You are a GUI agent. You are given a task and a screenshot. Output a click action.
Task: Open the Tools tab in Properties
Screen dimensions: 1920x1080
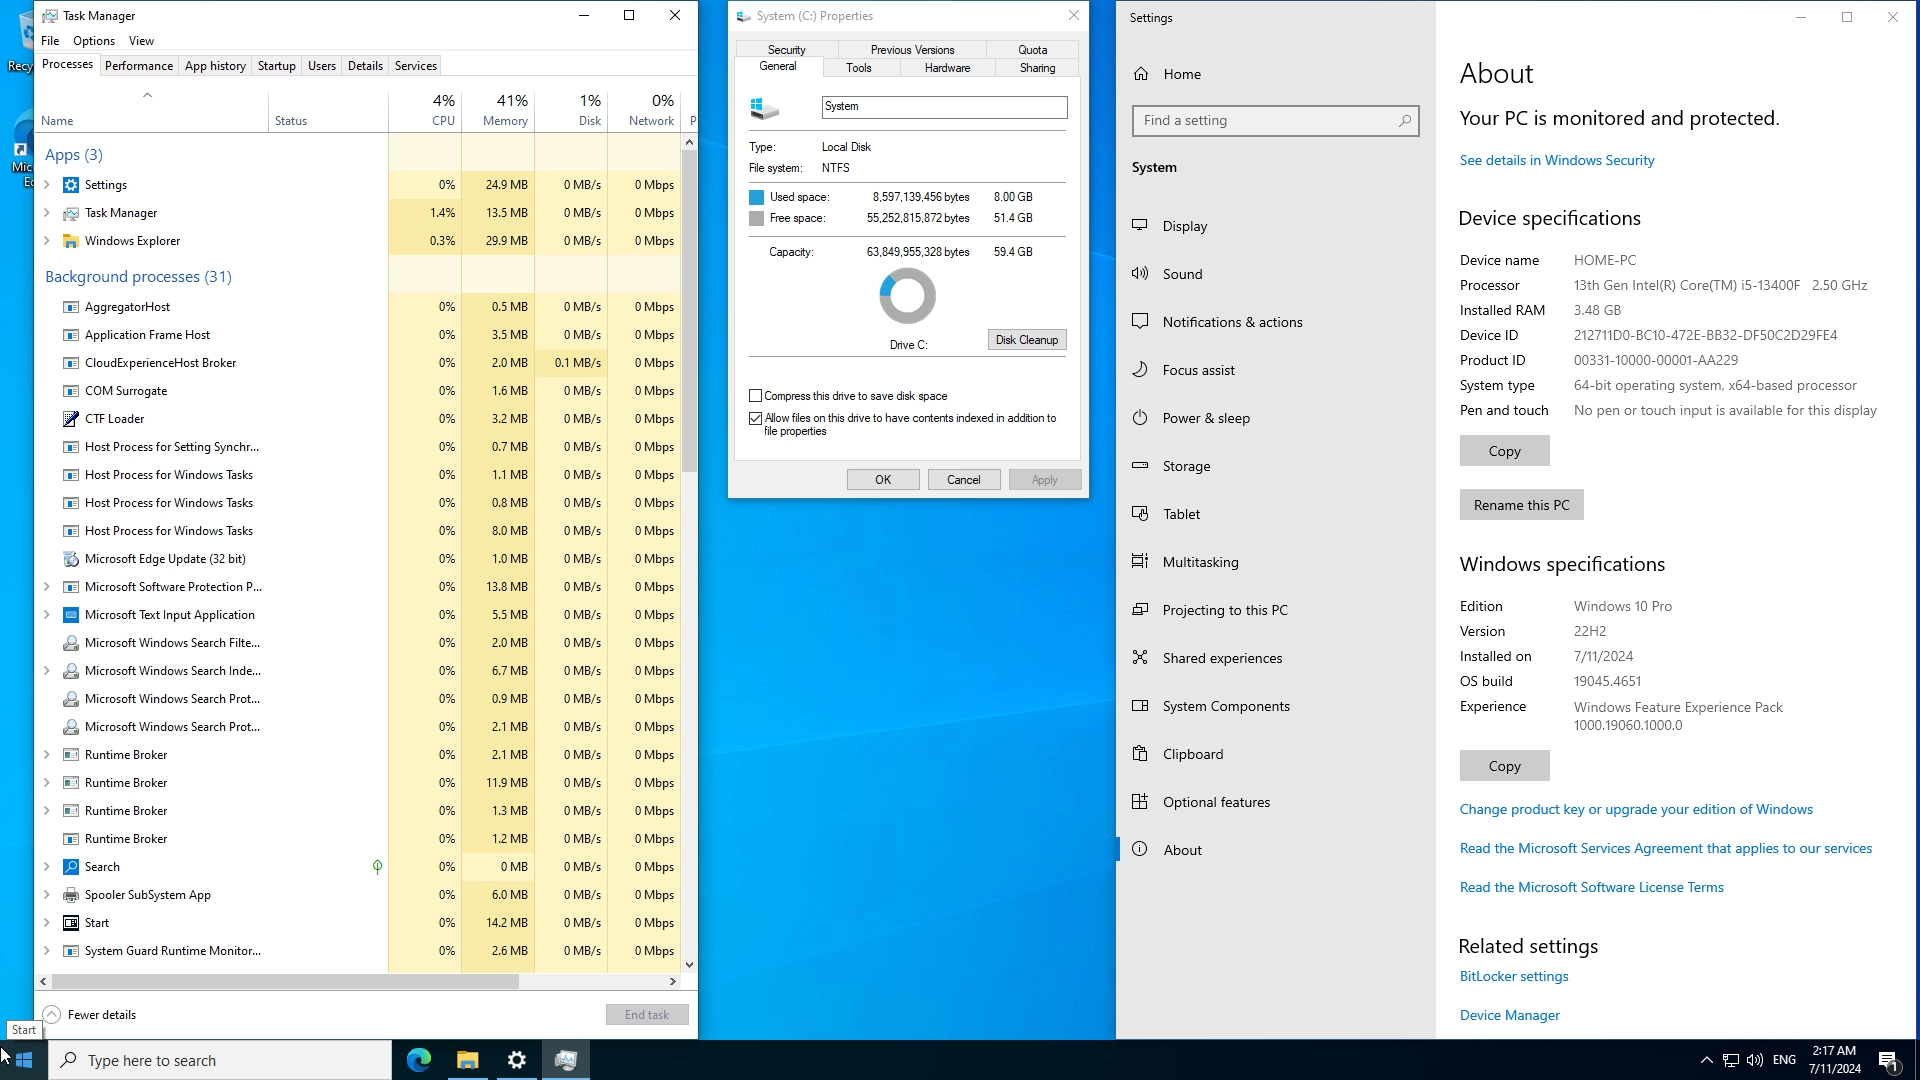tap(858, 68)
